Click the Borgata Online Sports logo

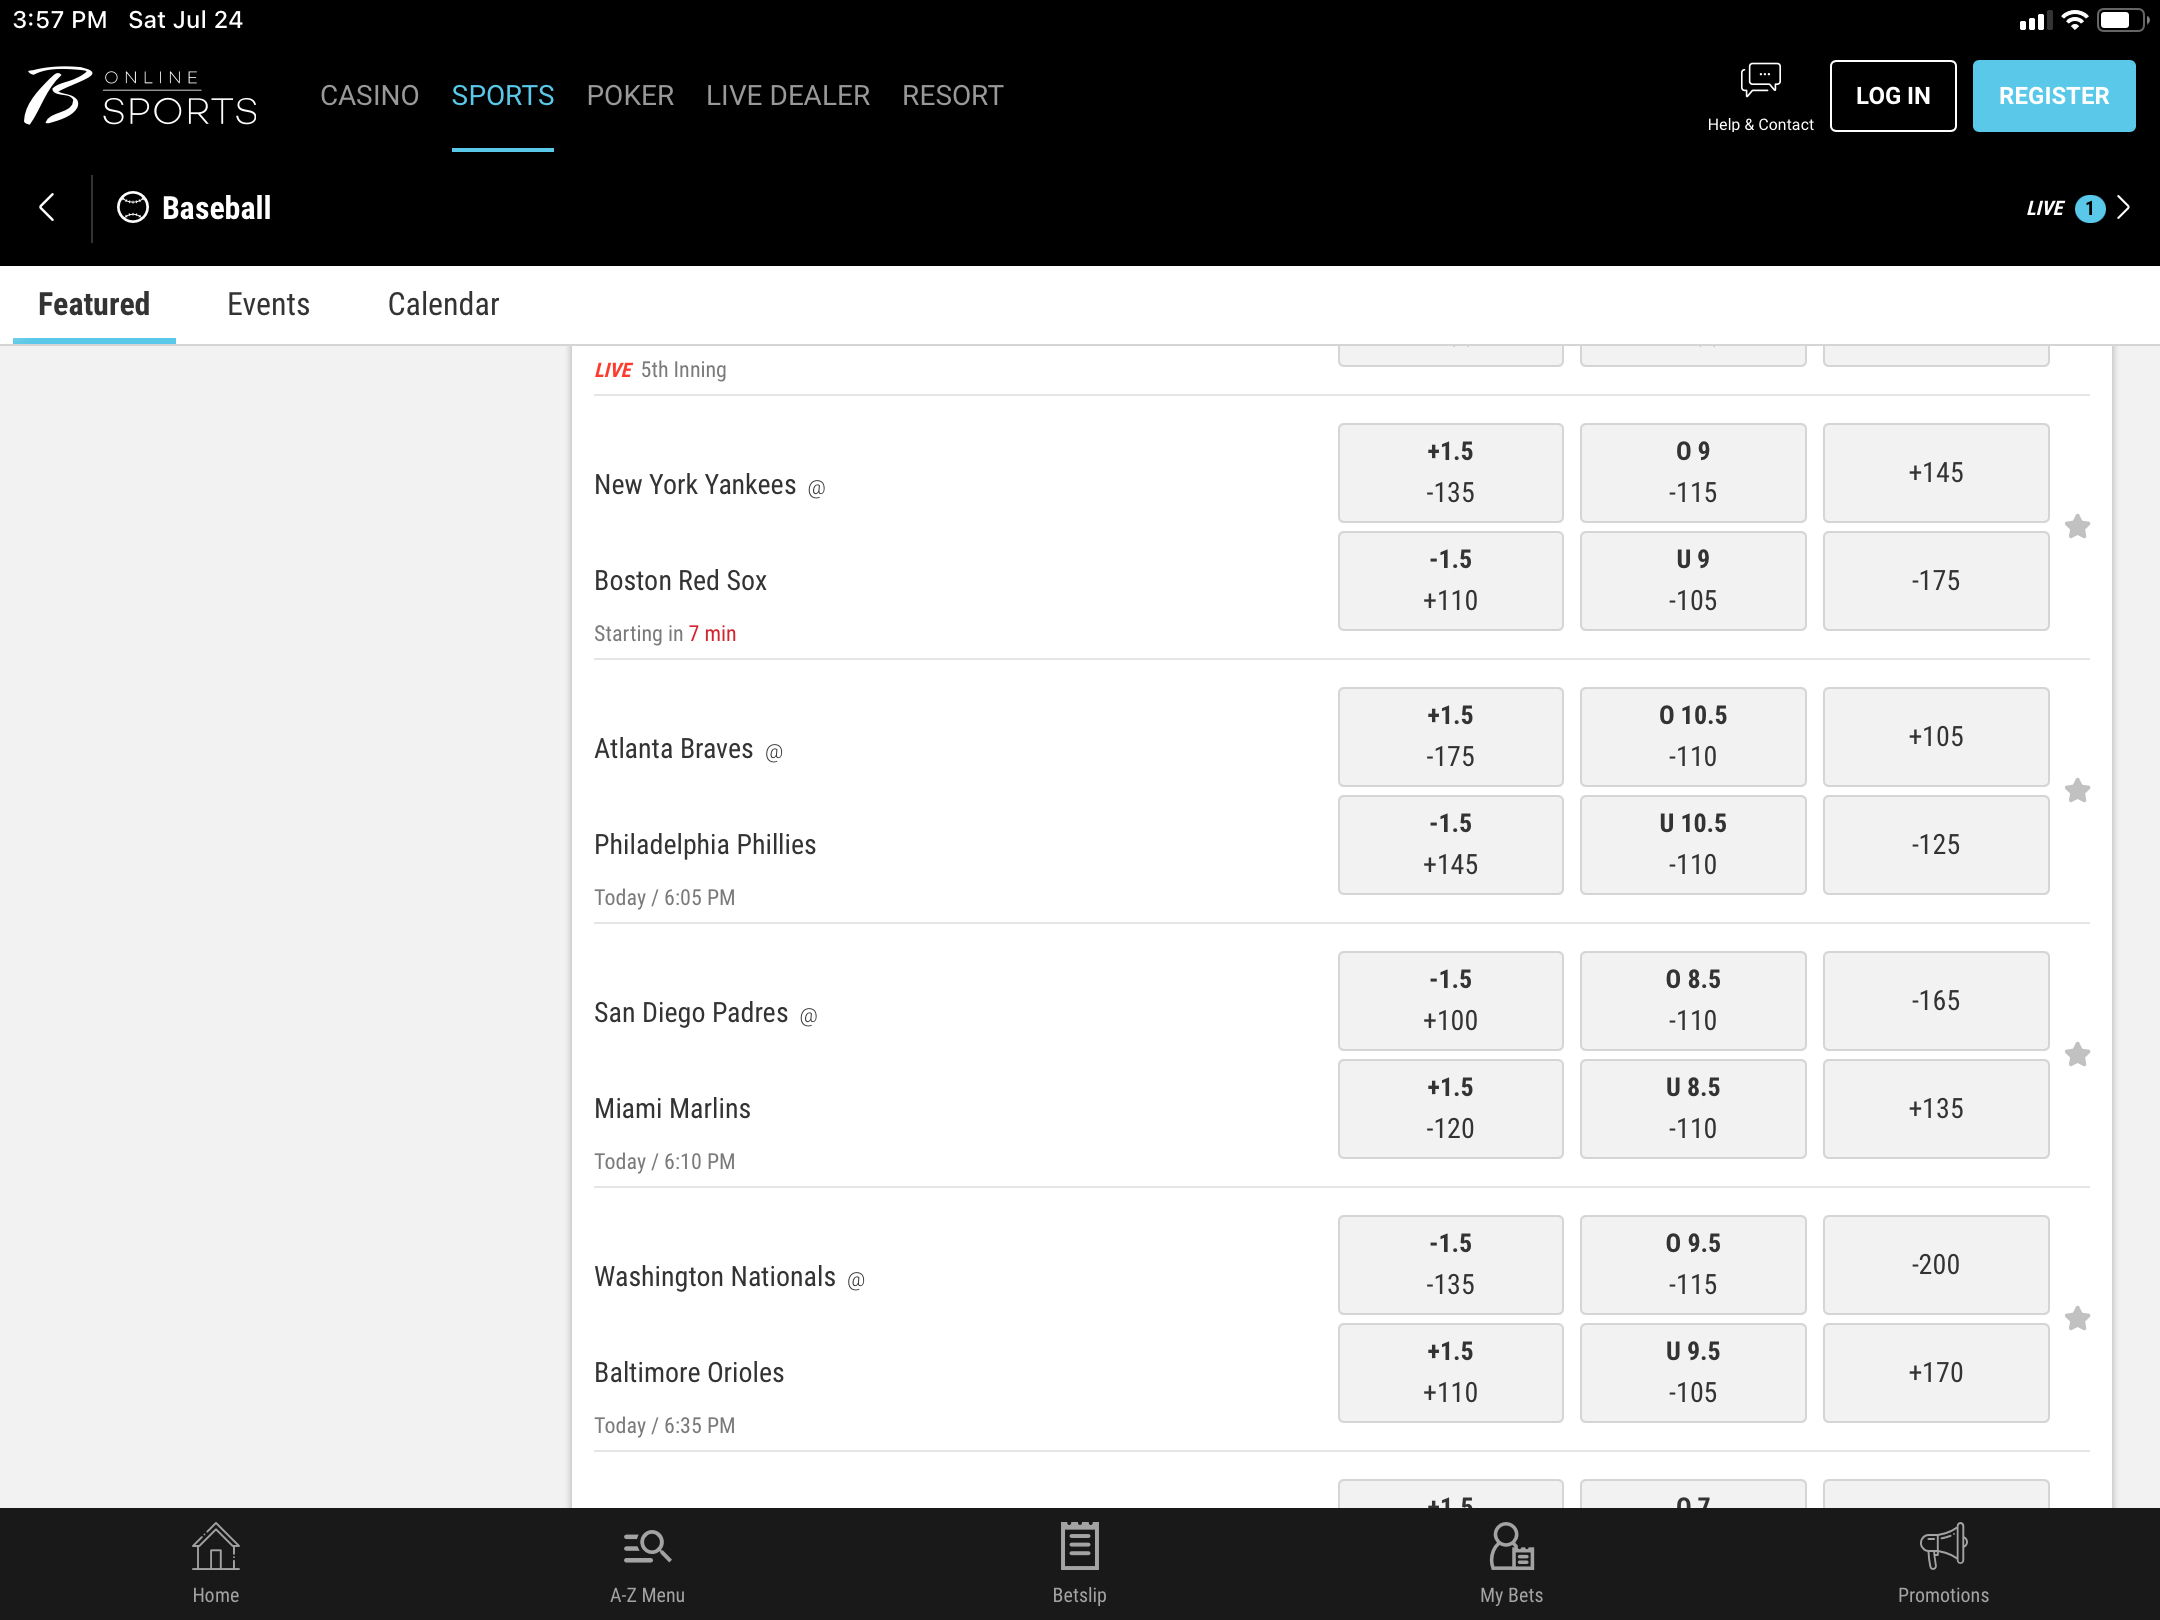point(141,96)
